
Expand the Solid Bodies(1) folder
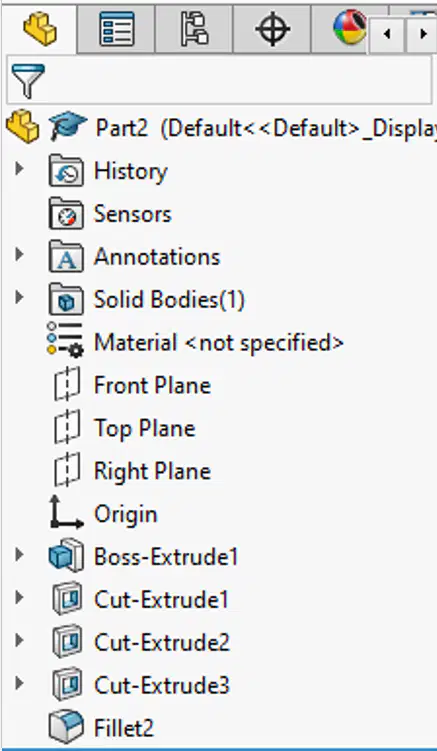19,297
